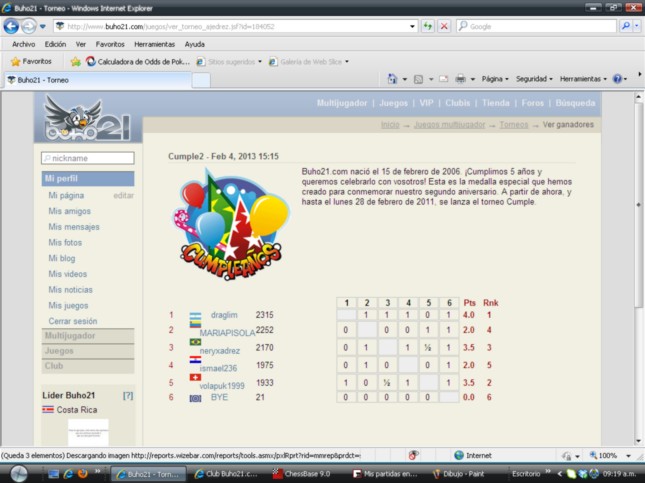Screen dimensions: 645x483
Task: Open the search provider dropdown arrow
Action: click(x=636, y=26)
